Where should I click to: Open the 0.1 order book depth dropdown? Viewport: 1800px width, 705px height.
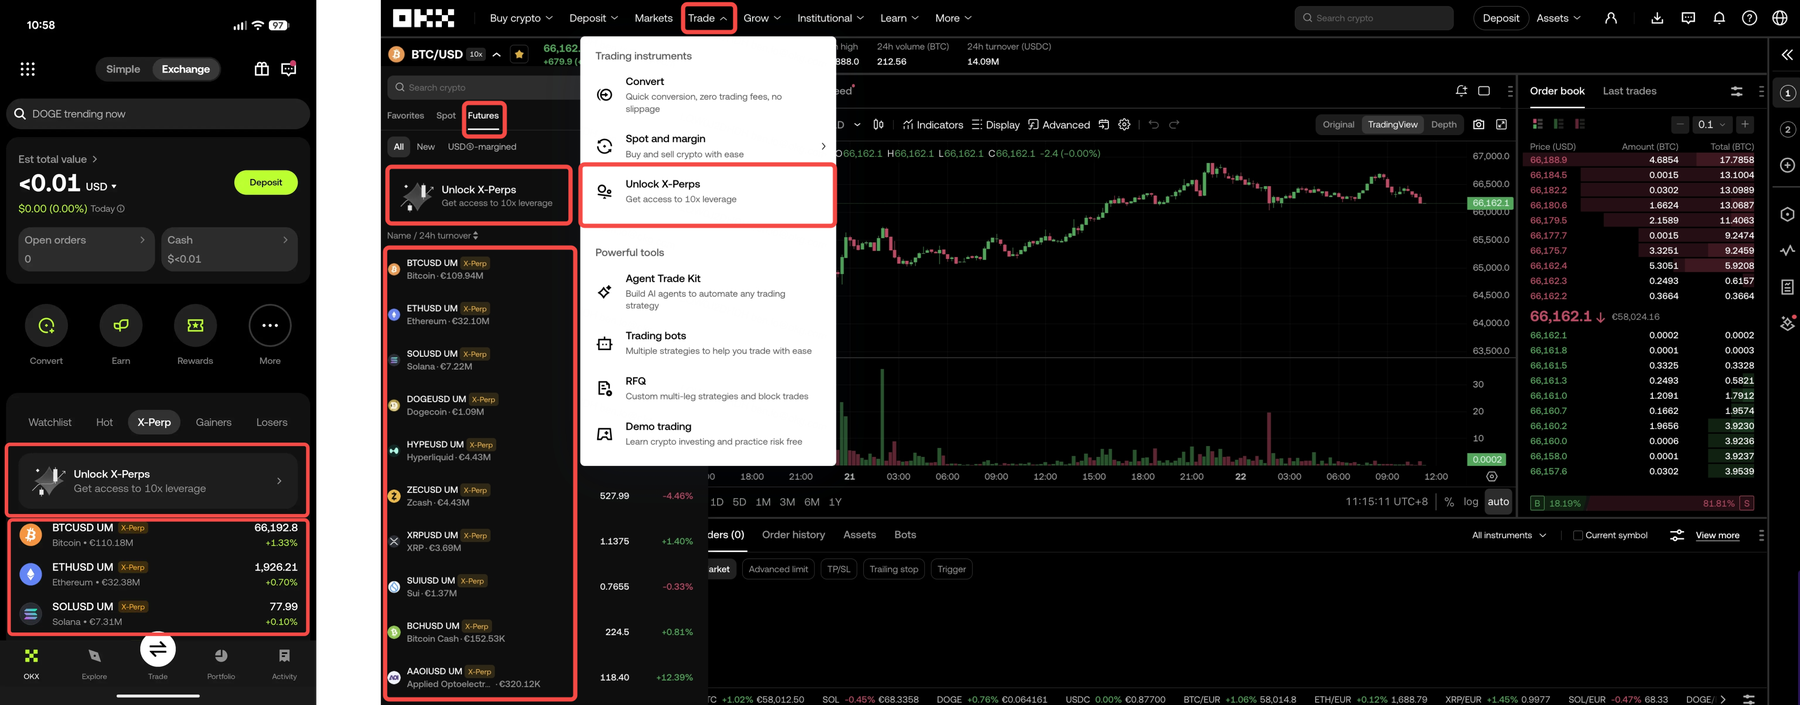point(1712,124)
